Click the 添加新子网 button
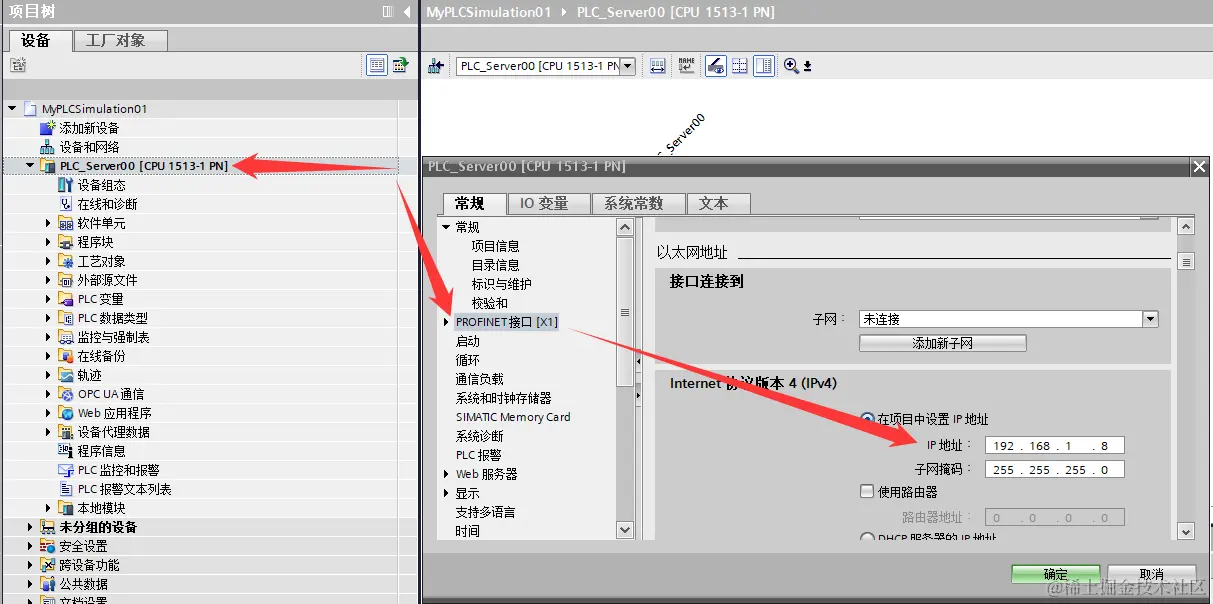This screenshot has height=604, width=1213. (x=943, y=342)
